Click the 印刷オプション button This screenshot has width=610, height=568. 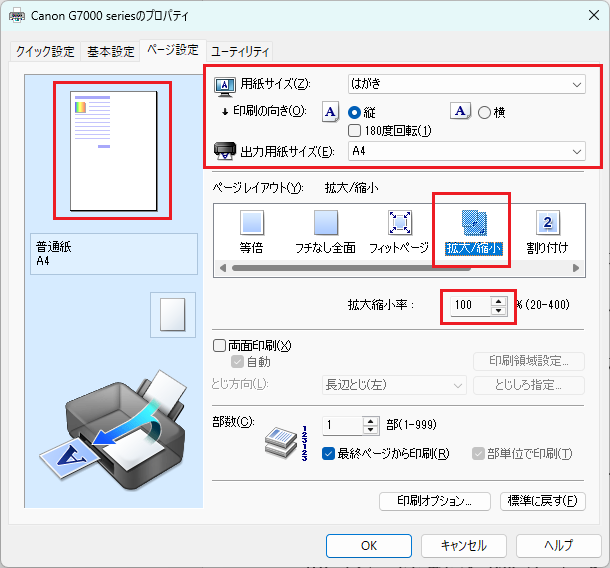point(434,501)
